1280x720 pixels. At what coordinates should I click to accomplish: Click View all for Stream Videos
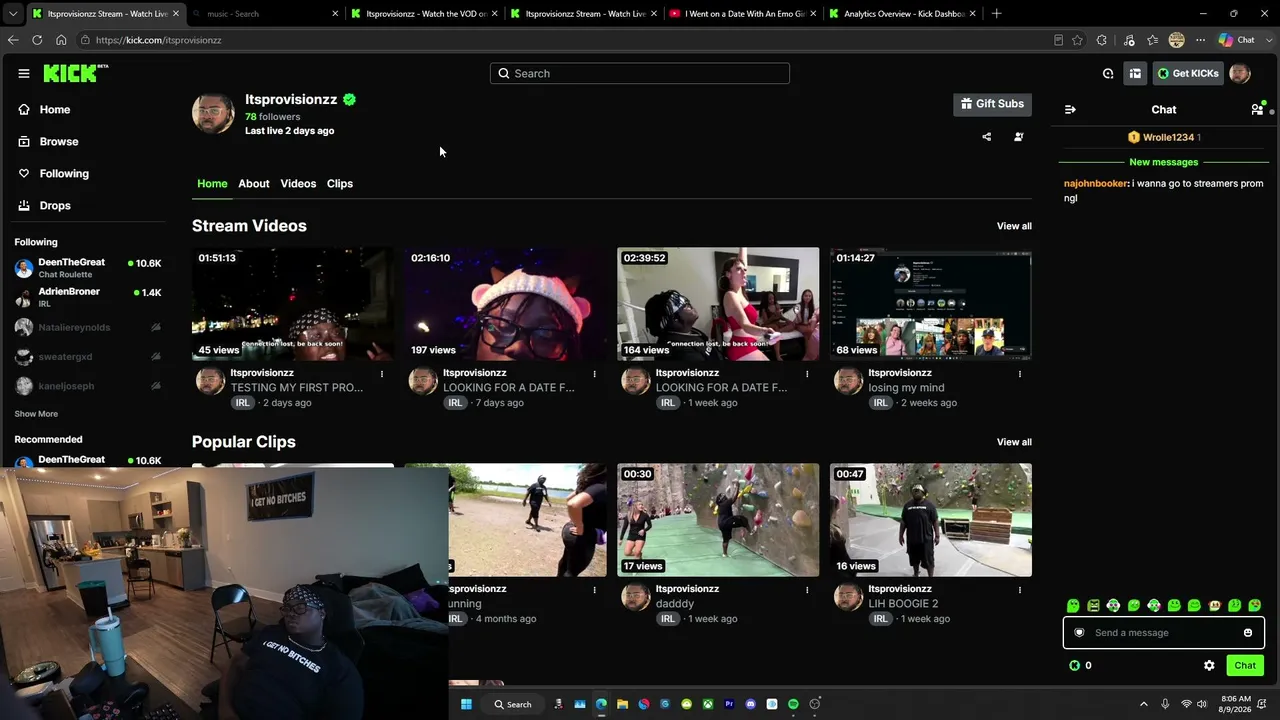1014,226
